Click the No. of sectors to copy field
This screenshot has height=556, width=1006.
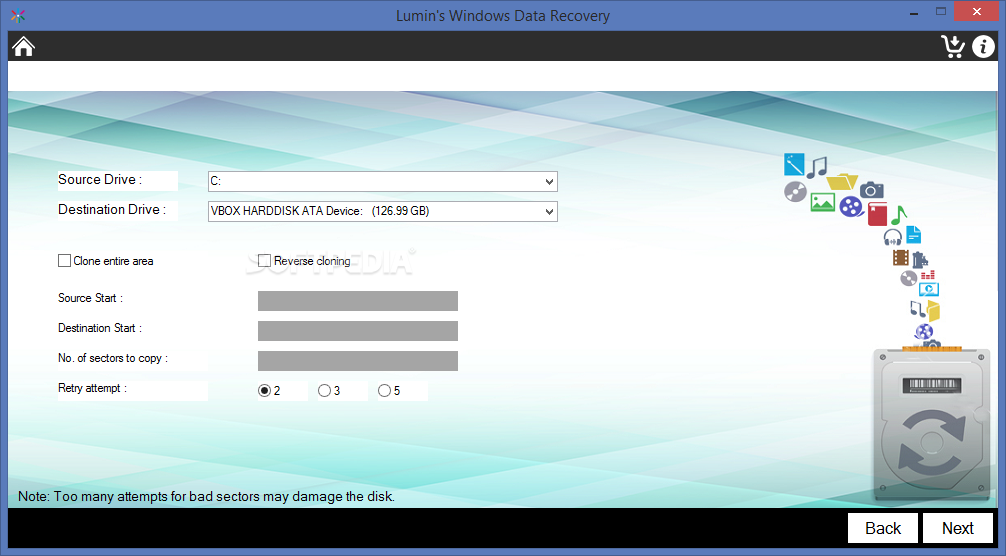[x=358, y=361]
